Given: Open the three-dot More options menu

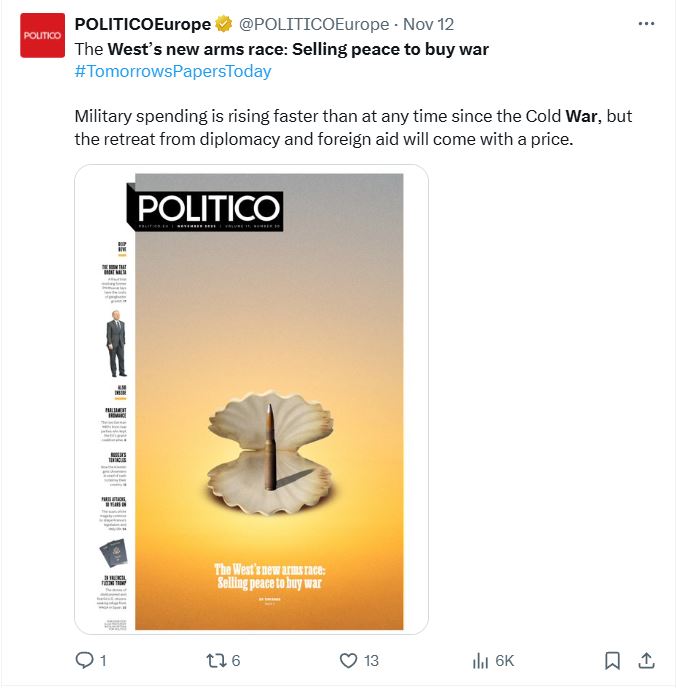Looking at the screenshot, I should [646, 24].
